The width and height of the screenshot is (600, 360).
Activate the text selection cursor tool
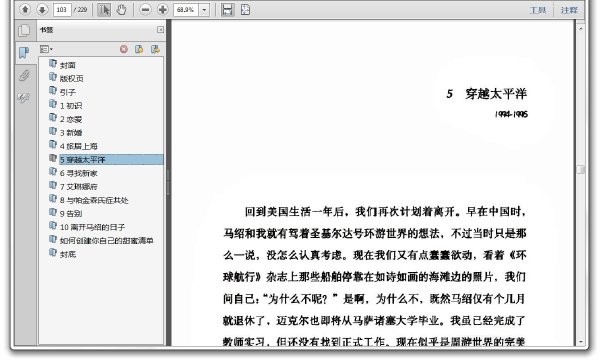coord(104,10)
